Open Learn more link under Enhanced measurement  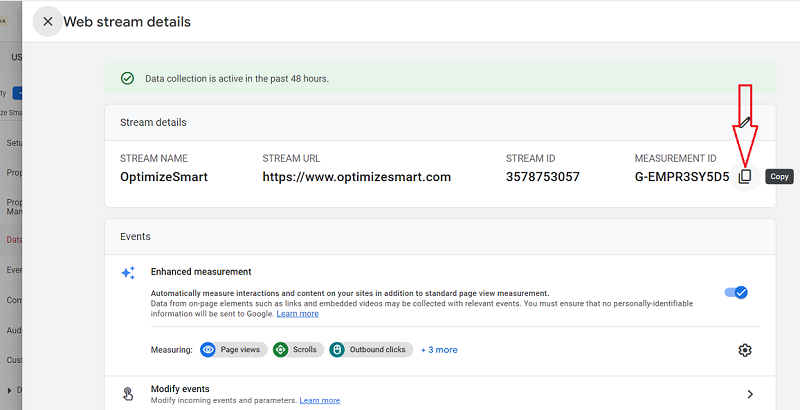297,314
